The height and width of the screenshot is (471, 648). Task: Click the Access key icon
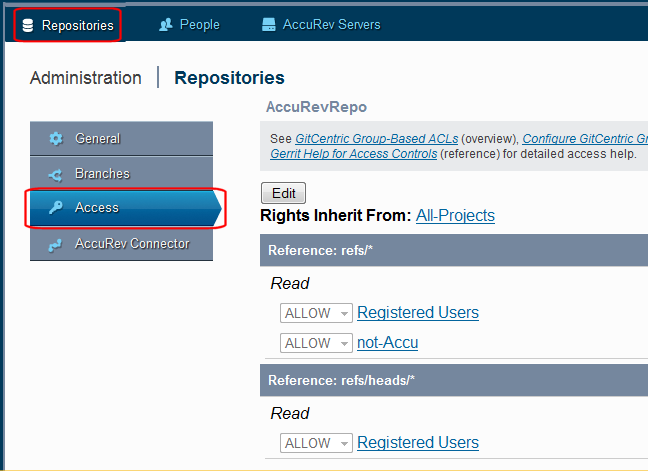[x=56, y=208]
